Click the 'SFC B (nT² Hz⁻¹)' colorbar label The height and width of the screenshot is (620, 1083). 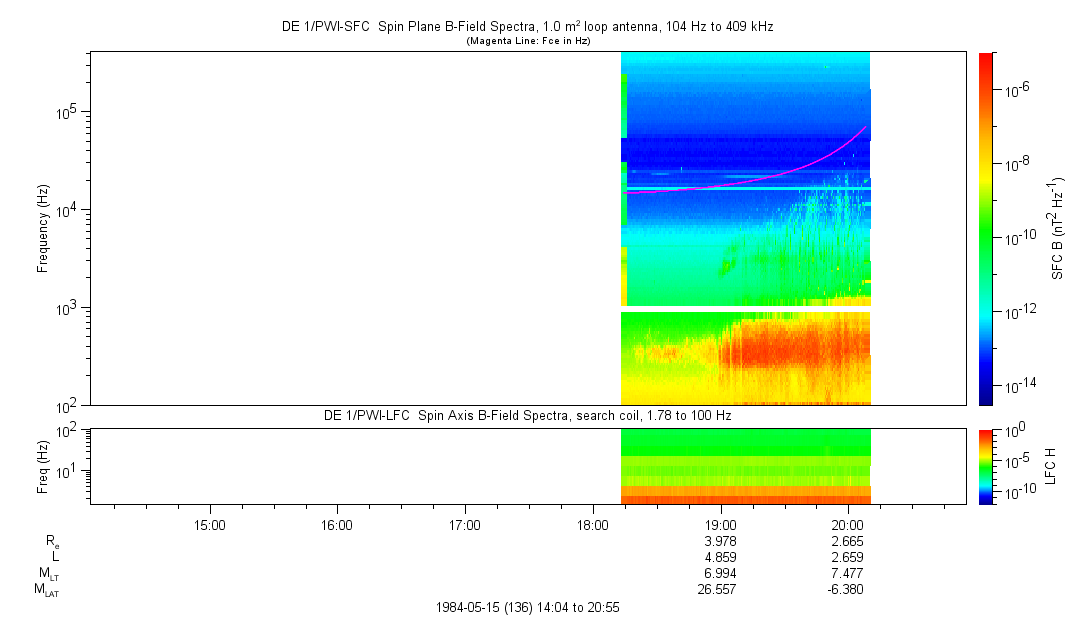(x=1056, y=228)
